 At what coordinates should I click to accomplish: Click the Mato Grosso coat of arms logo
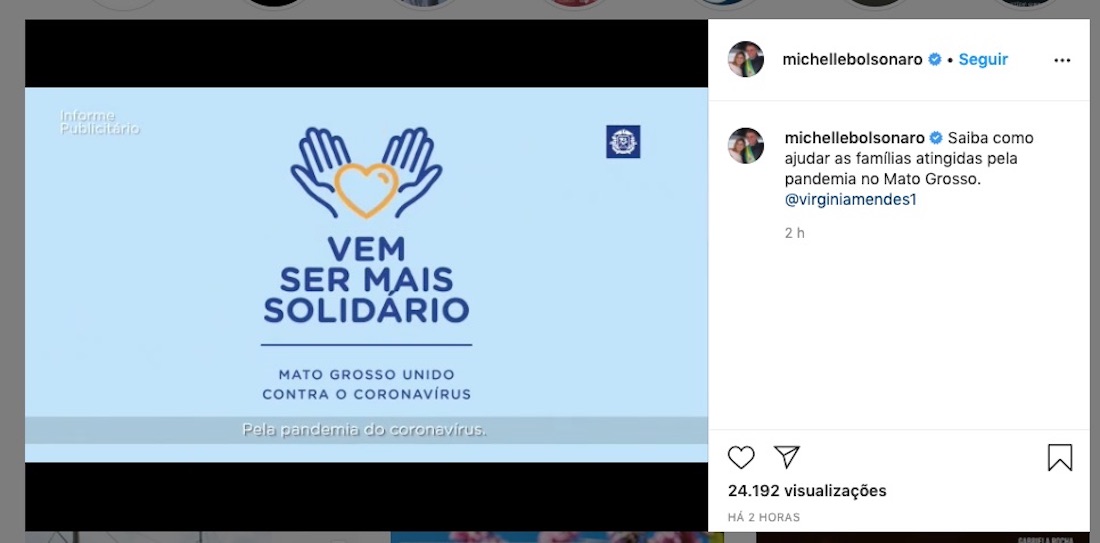pos(623,142)
